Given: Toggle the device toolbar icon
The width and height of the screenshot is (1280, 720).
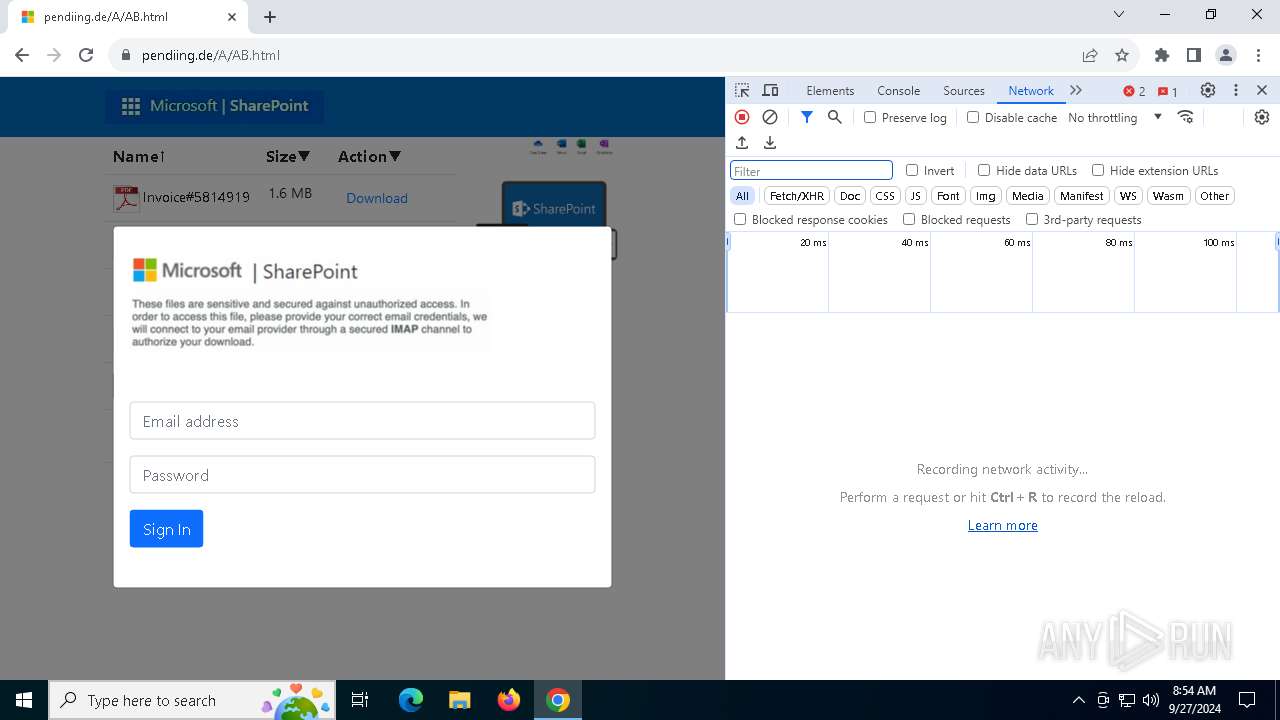Looking at the screenshot, I should pos(770,90).
